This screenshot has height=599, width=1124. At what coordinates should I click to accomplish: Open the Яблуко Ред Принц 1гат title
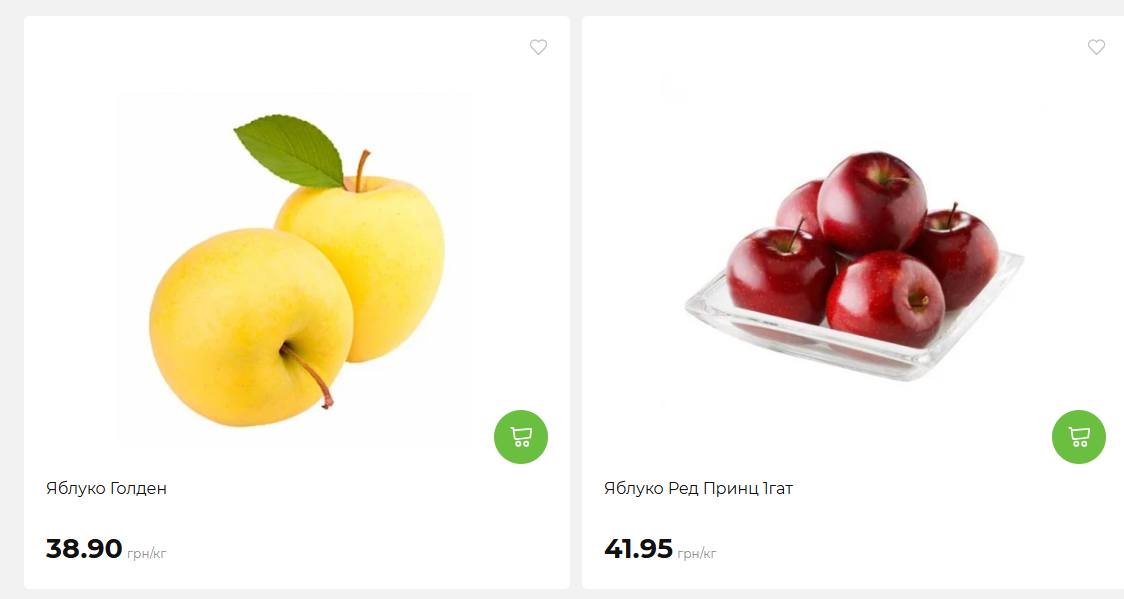point(698,489)
